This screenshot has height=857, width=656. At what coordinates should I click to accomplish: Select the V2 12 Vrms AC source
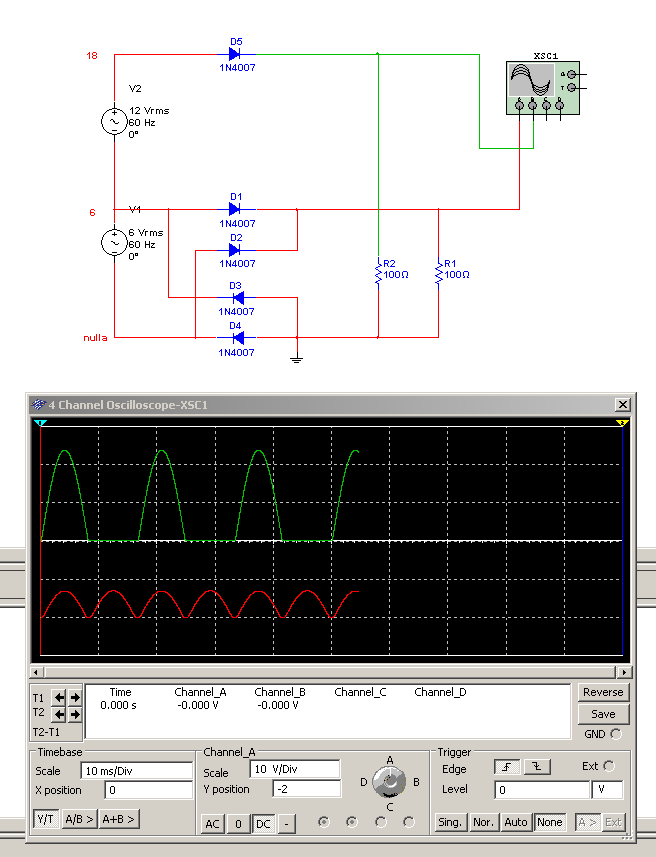click(114, 121)
